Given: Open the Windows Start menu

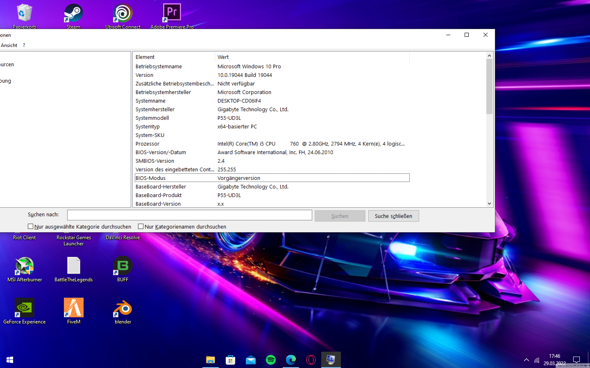Looking at the screenshot, I should (10, 360).
